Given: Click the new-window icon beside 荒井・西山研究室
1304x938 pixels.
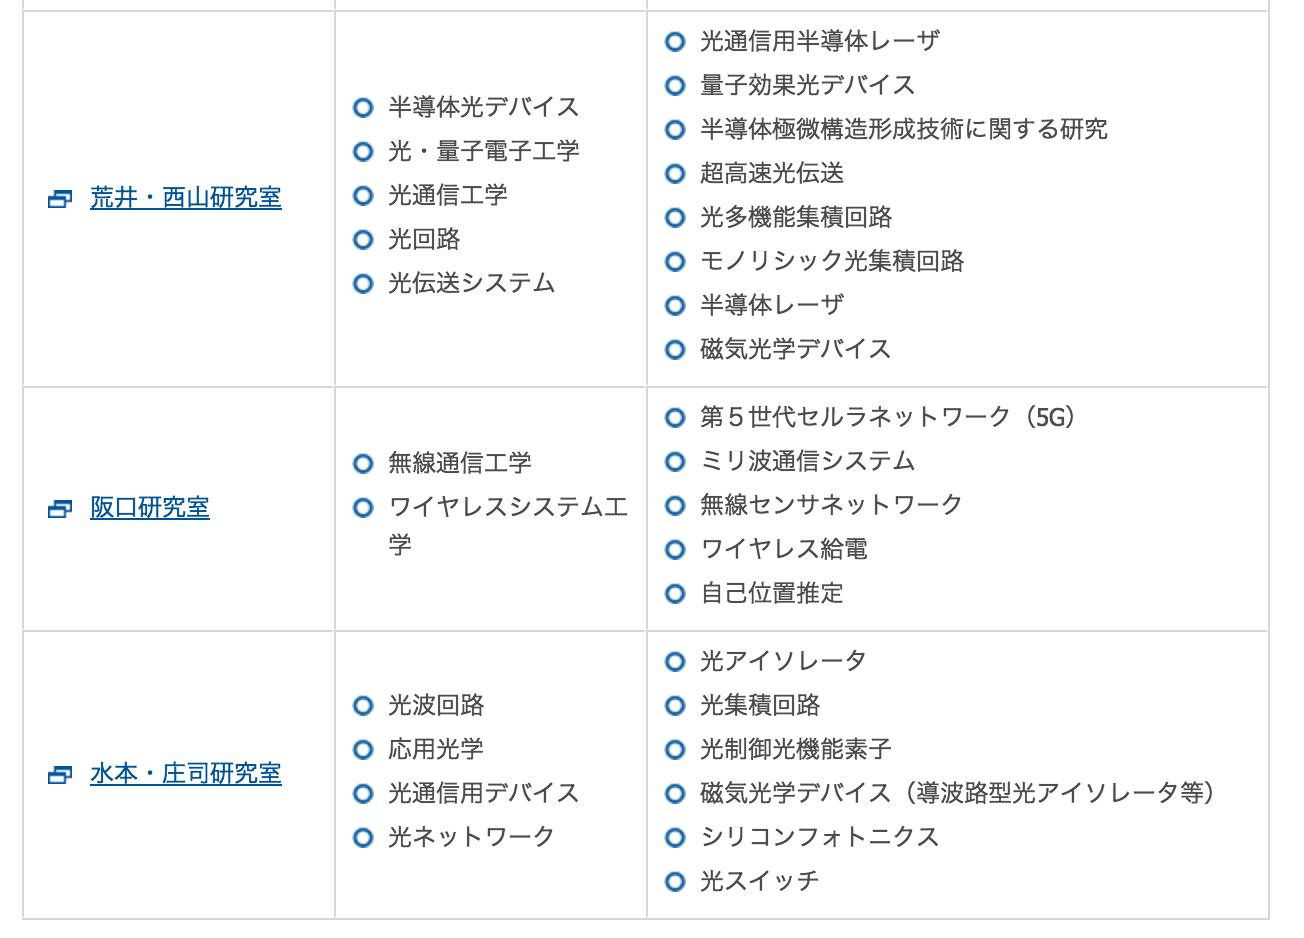Looking at the screenshot, I should pyautogui.click(x=60, y=199).
